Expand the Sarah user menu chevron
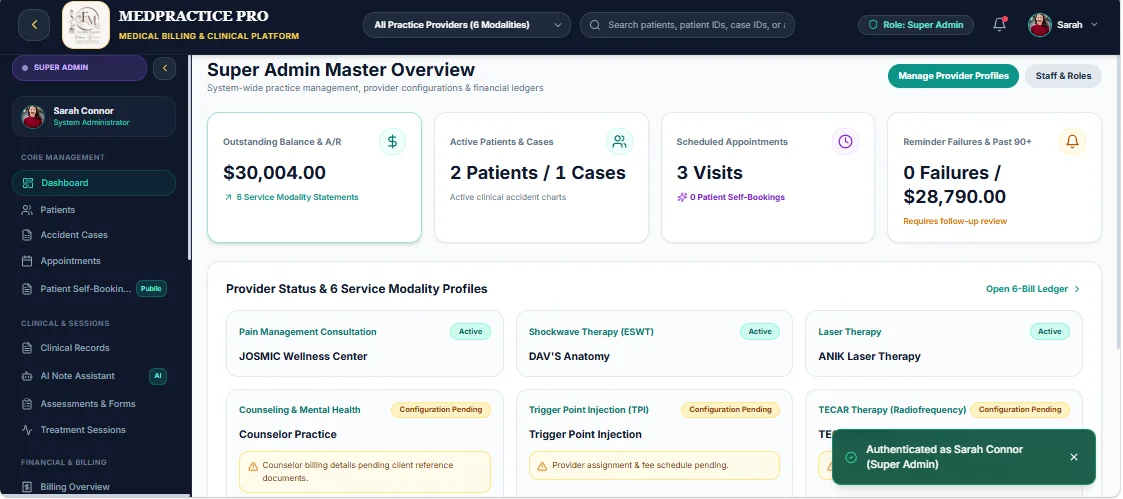Viewport: 1123px width, 499px height. click(1094, 25)
